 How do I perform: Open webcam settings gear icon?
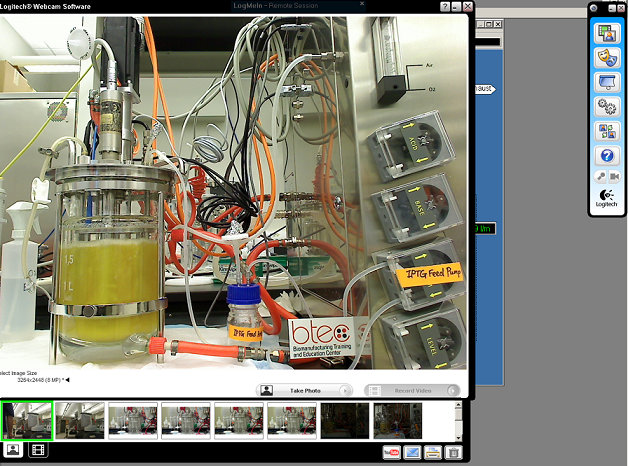[x=606, y=106]
